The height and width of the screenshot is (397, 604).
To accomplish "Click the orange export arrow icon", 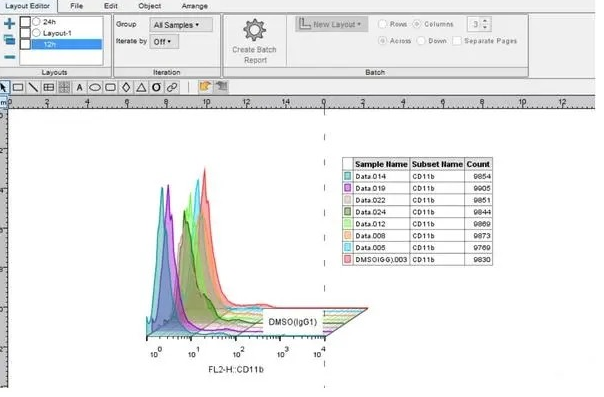I will click(205, 87).
